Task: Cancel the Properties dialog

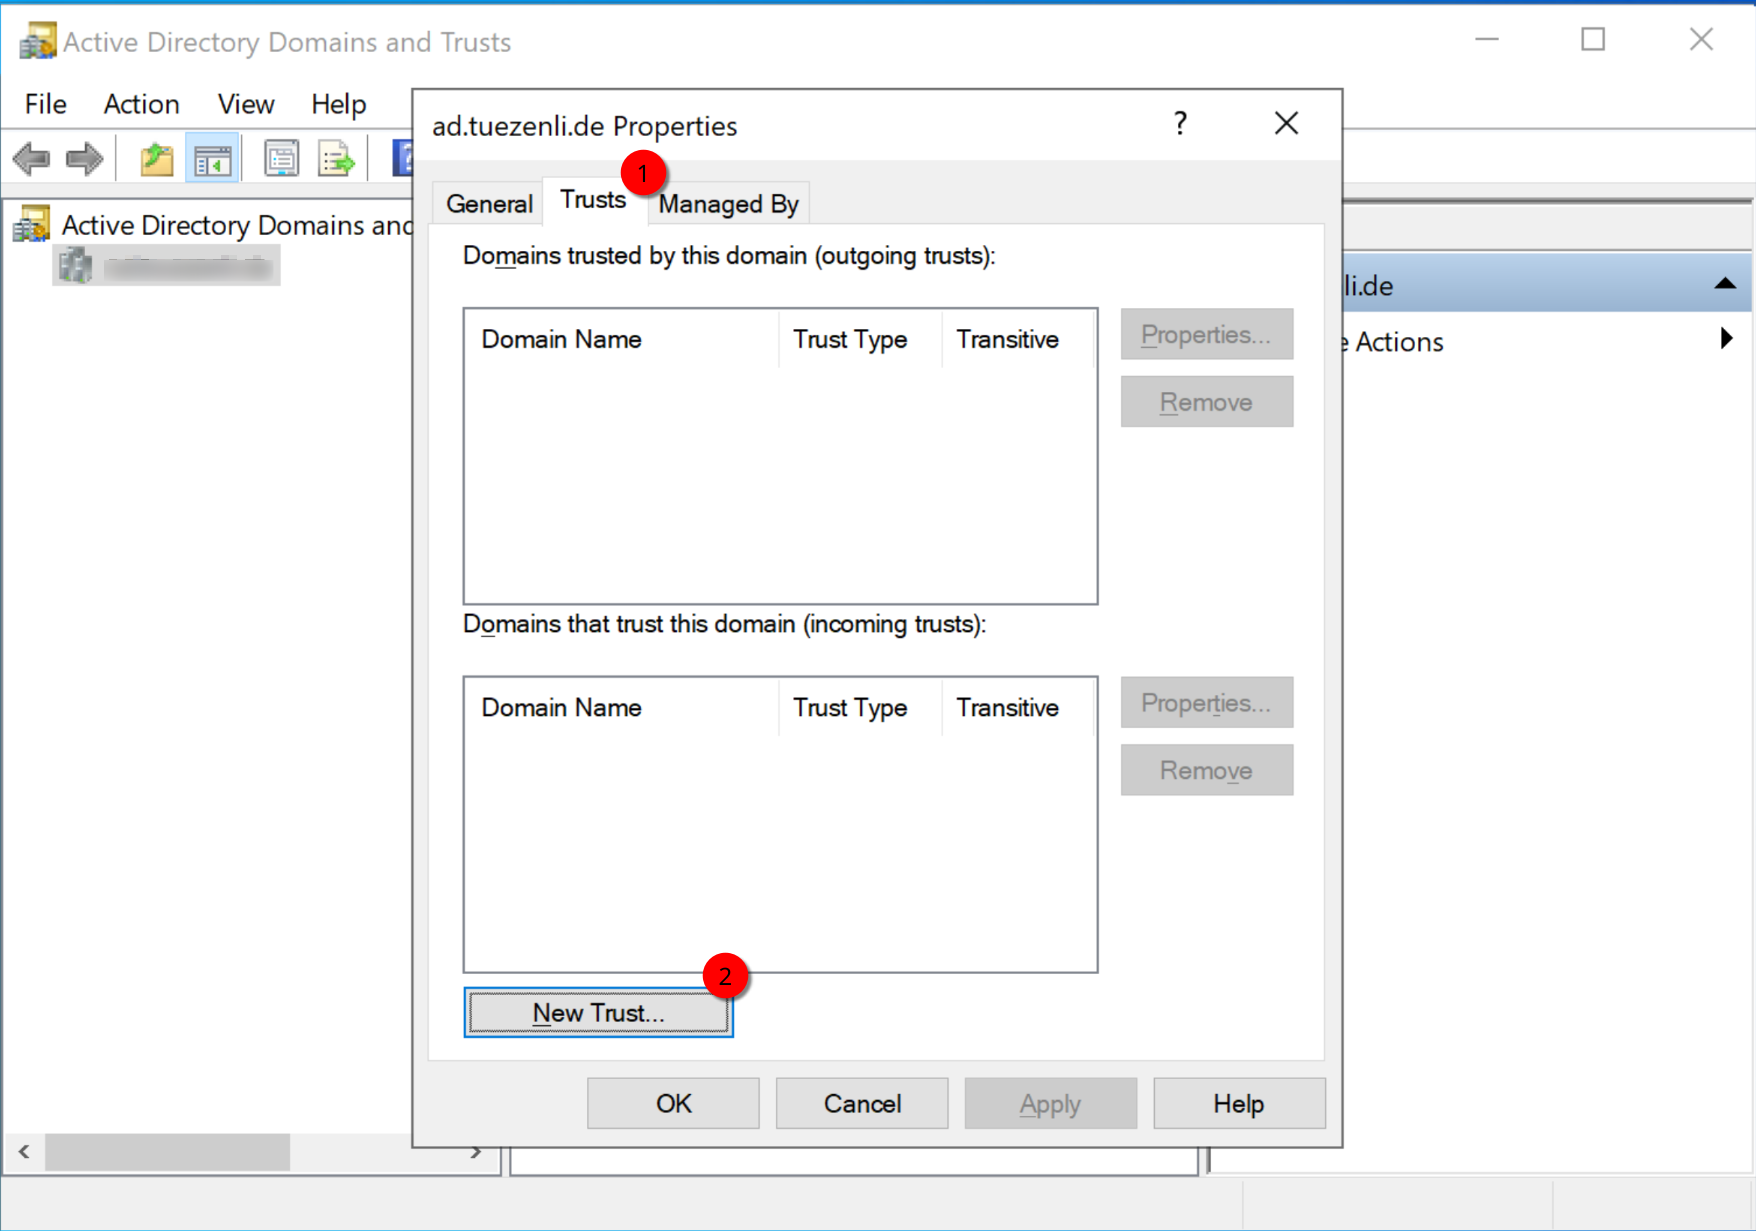Action: click(x=861, y=1103)
